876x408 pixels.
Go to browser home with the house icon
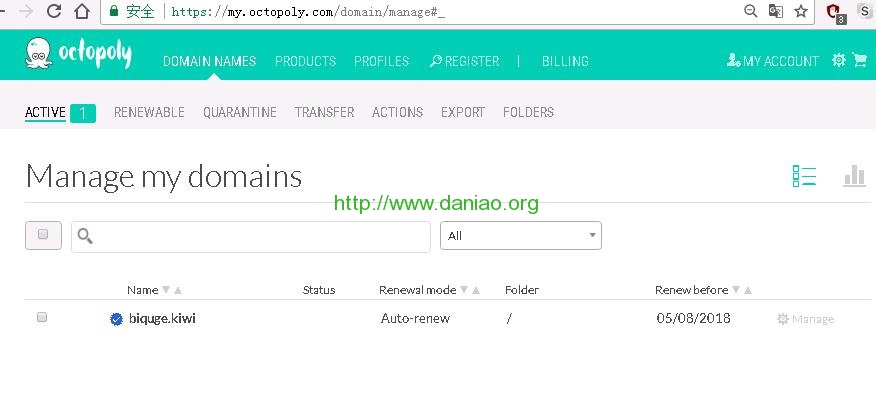(x=82, y=11)
